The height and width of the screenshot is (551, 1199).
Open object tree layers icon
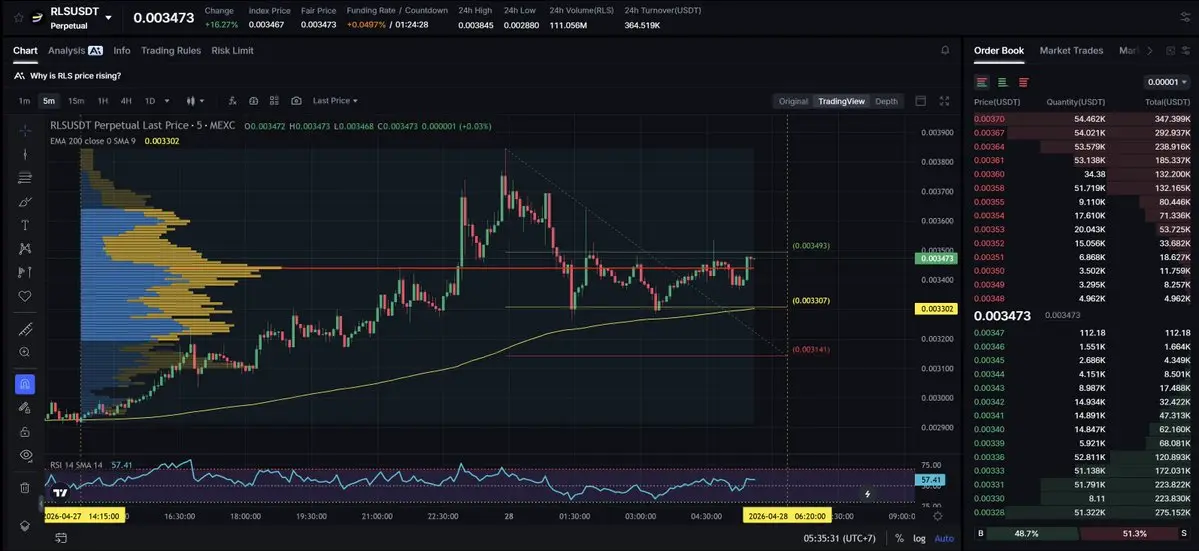click(25, 526)
